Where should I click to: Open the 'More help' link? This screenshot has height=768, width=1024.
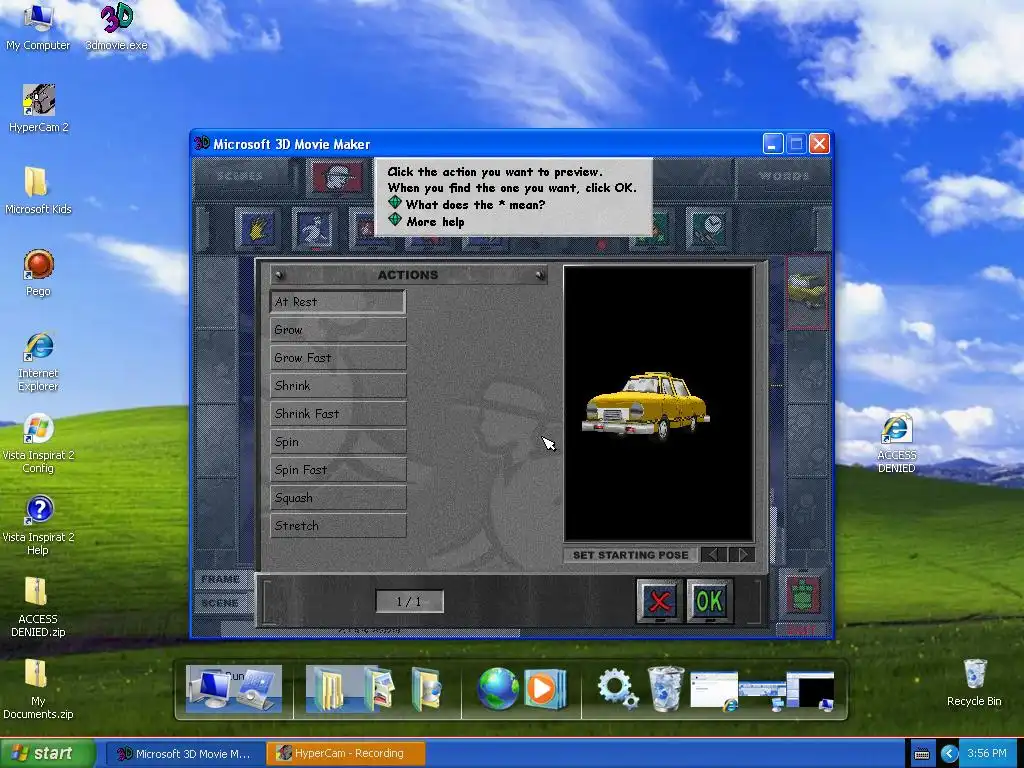[x=436, y=222]
